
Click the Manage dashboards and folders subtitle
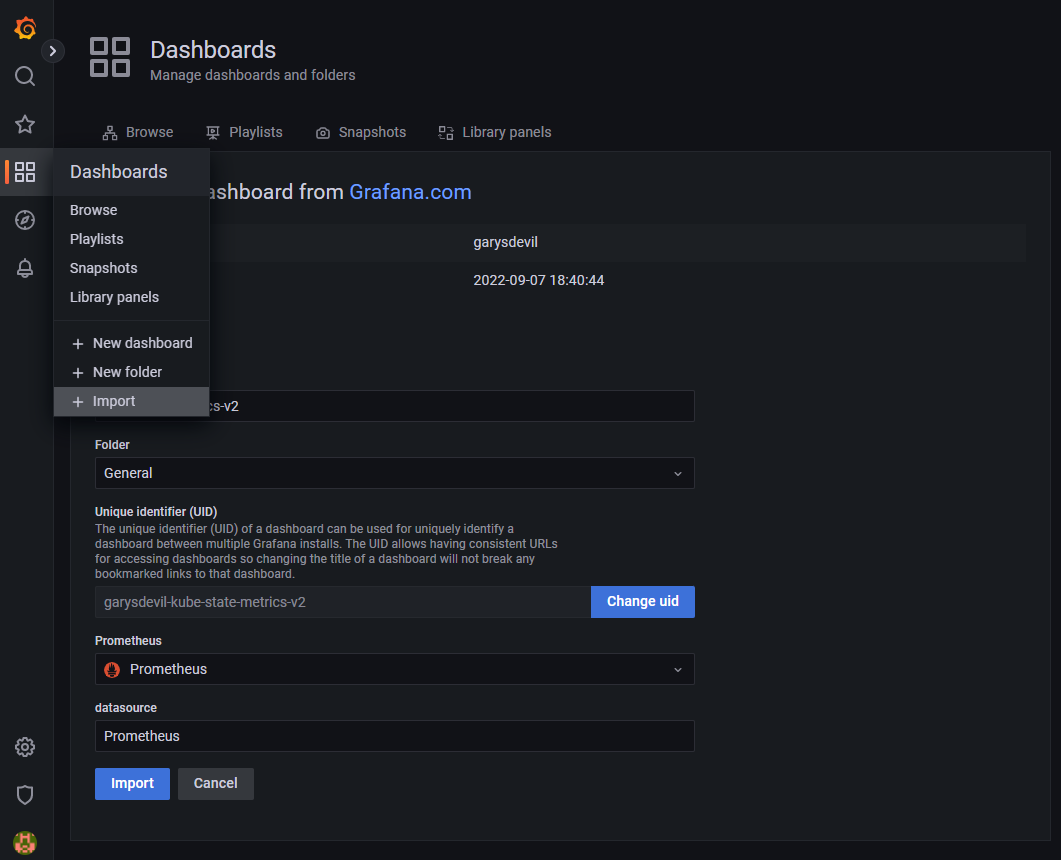[252, 75]
